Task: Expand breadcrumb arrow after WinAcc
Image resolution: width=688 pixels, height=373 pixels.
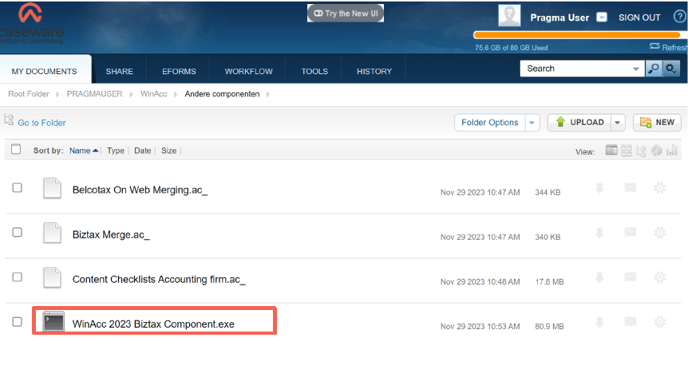Action: 176,94
